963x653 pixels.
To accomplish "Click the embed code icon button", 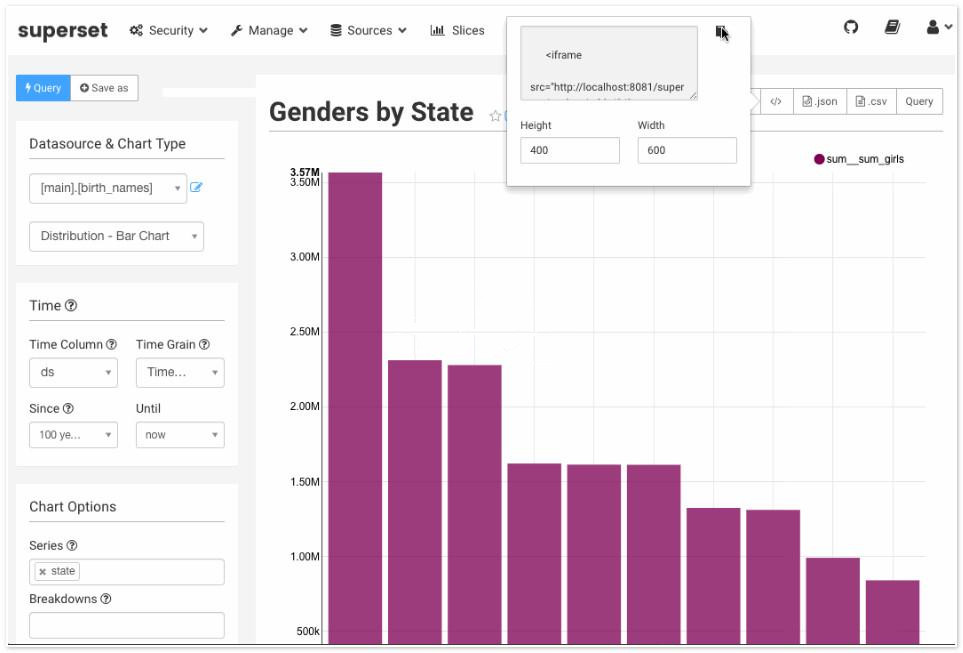I will [x=776, y=101].
